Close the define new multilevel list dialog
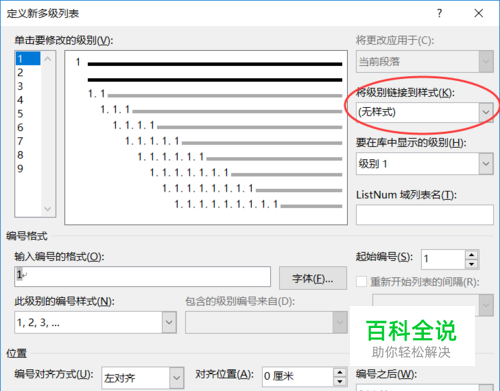The width and height of the screenshot is (500, 391). click(479, 13)
